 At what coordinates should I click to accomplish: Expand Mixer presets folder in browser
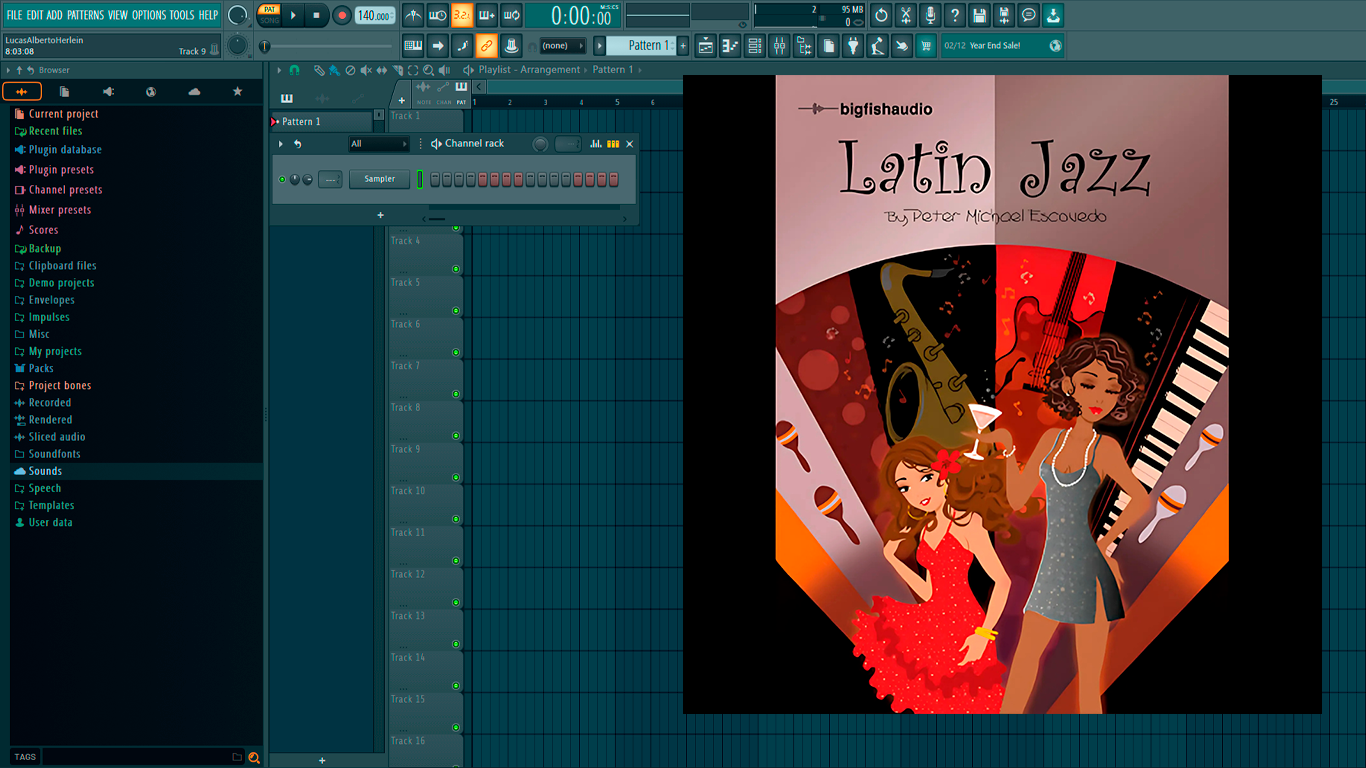[x=60, y=210]
